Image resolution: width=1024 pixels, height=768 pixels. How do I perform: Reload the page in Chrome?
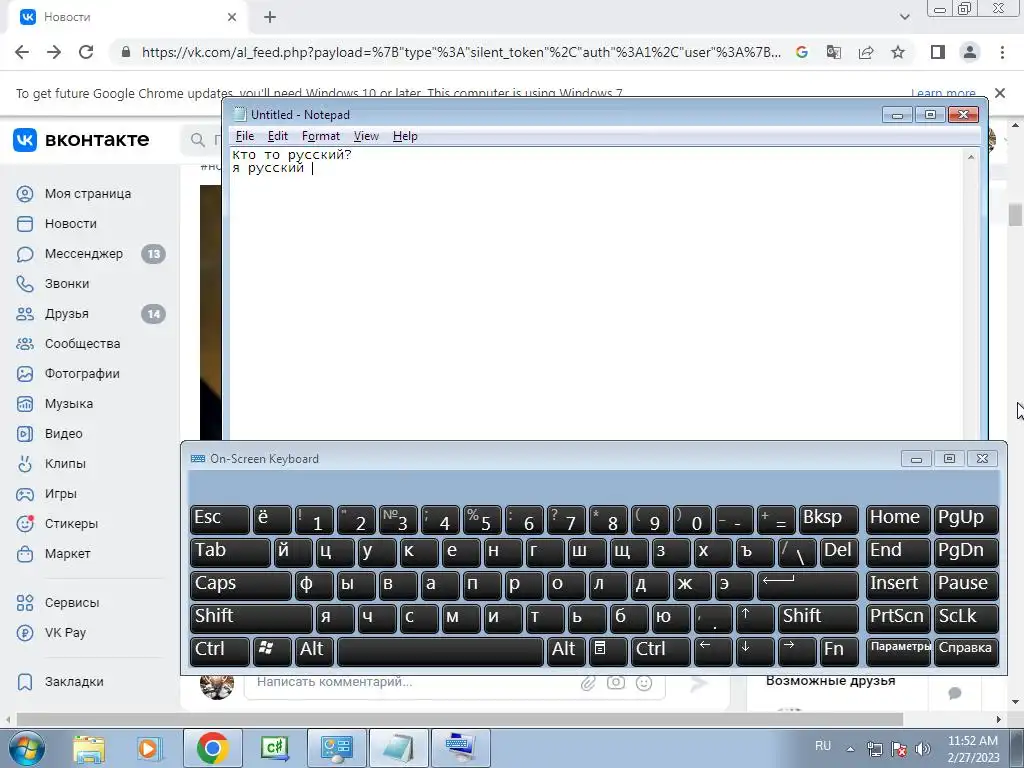click(86, 52)
